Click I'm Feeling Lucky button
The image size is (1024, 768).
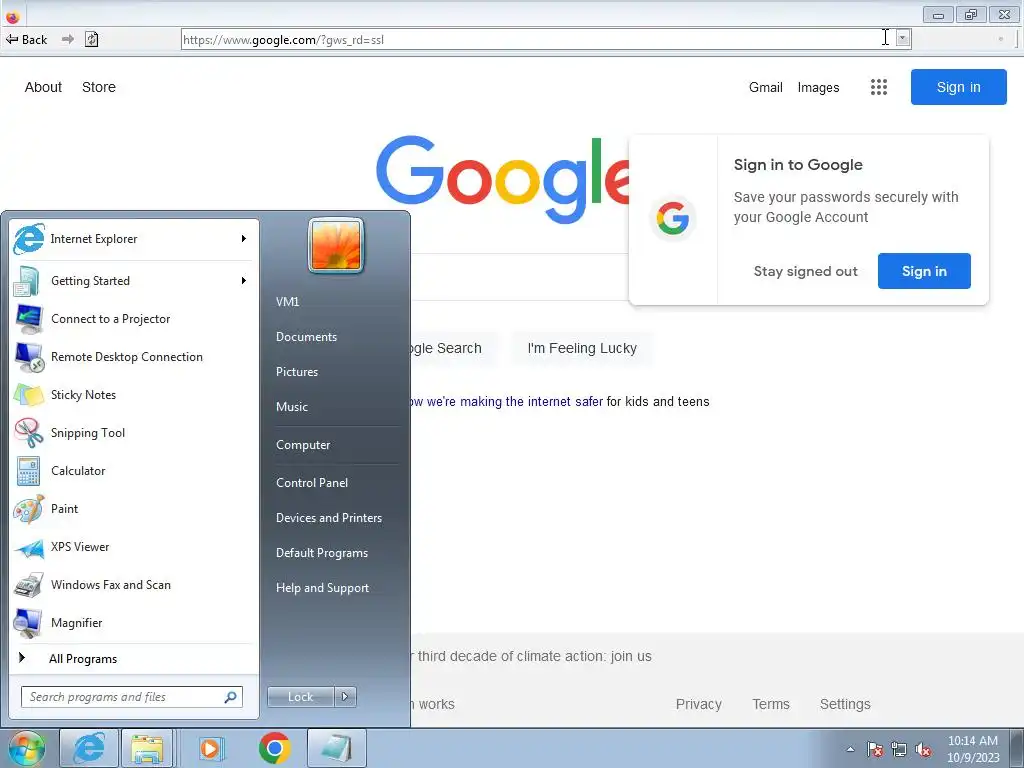coord(582,348)
